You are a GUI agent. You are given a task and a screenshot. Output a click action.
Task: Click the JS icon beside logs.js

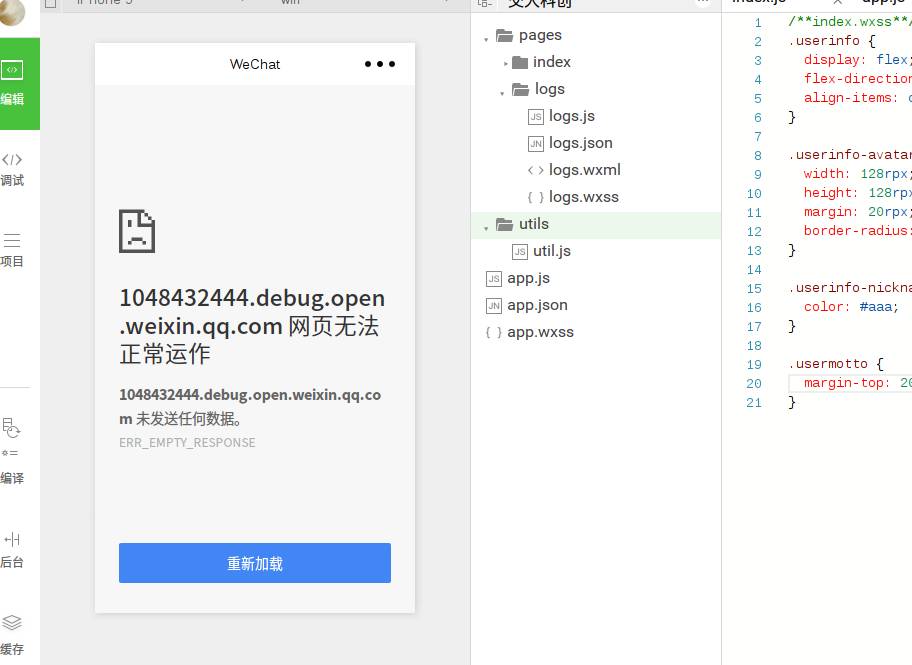pyautogui.click(x=536, y=116)
